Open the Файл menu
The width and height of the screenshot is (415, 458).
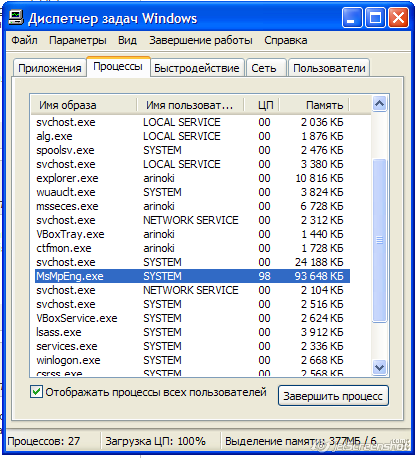(x=24, y=40)
